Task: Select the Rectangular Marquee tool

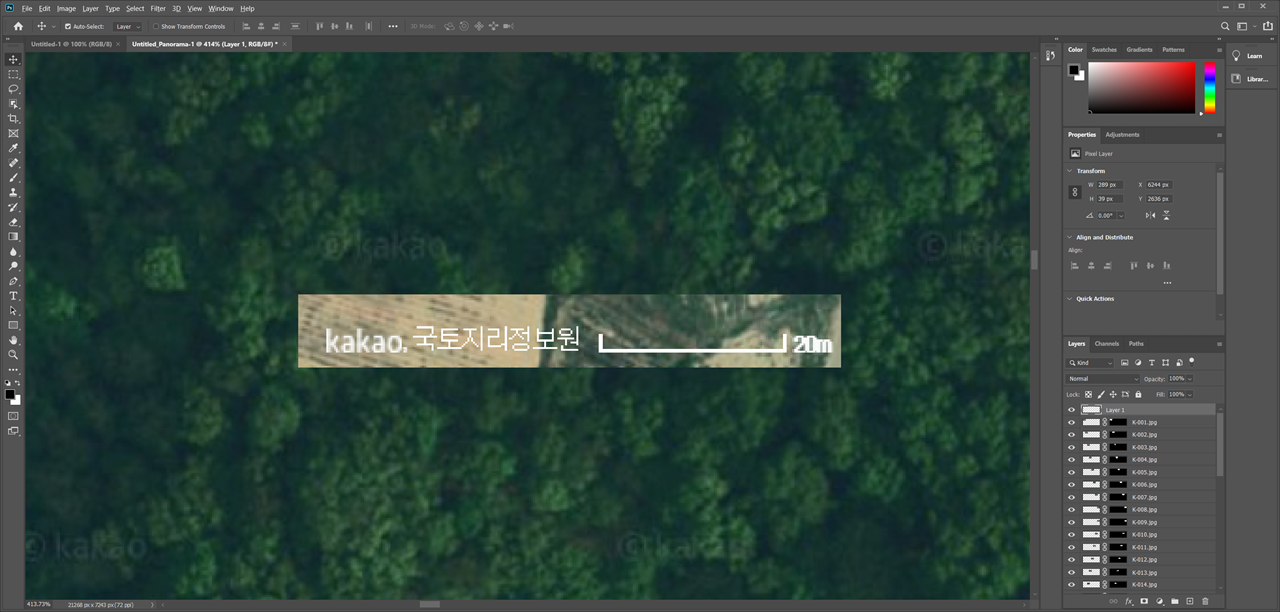Action: (13, 74)
